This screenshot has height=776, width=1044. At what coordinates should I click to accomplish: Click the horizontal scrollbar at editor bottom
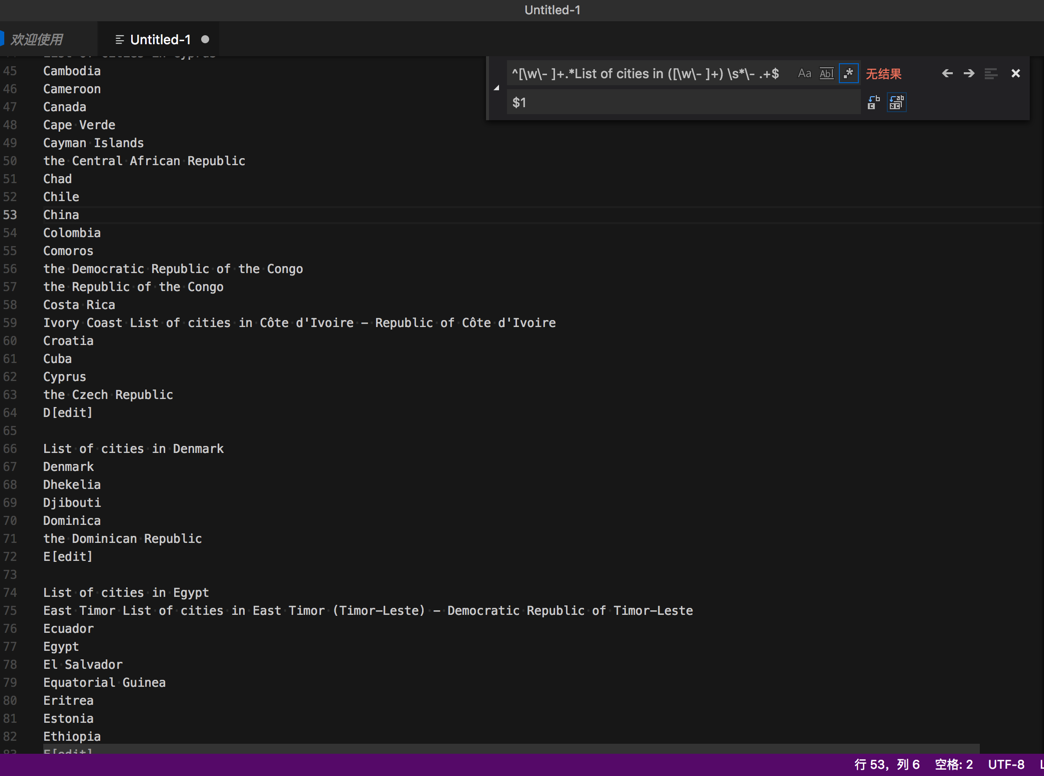click(511, 749)
